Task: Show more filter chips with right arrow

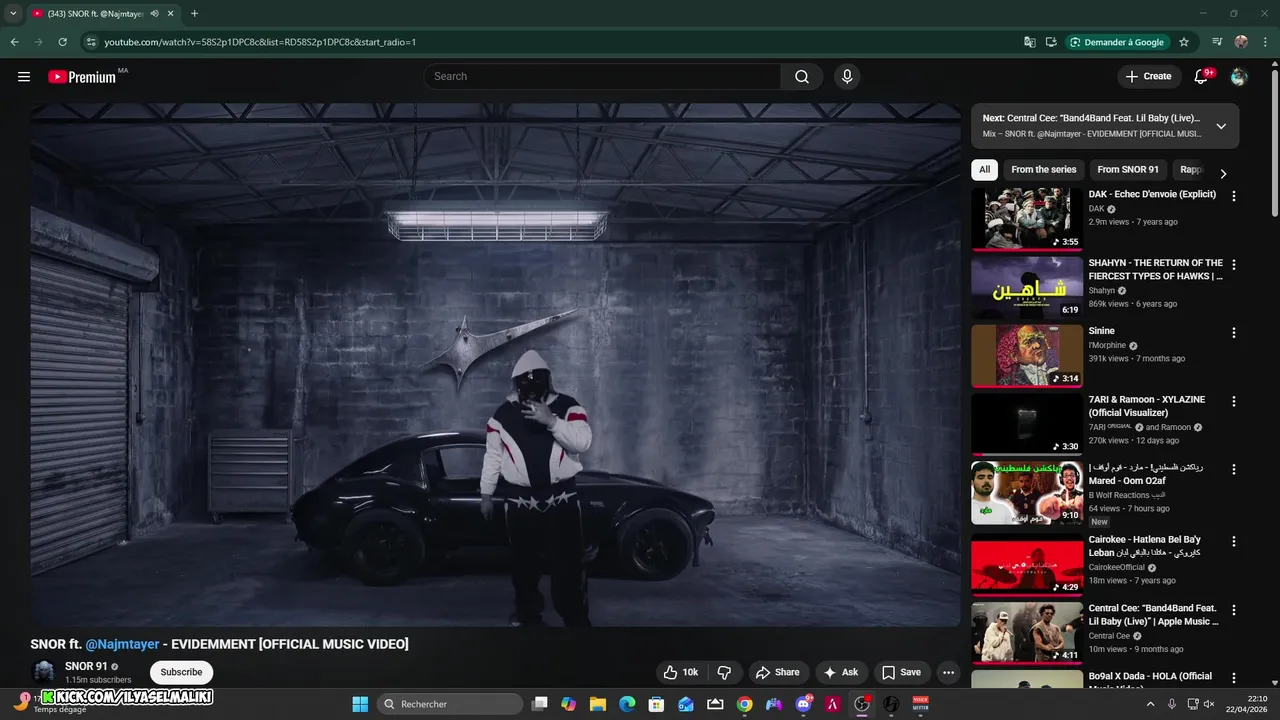Action: [1223, 173]
